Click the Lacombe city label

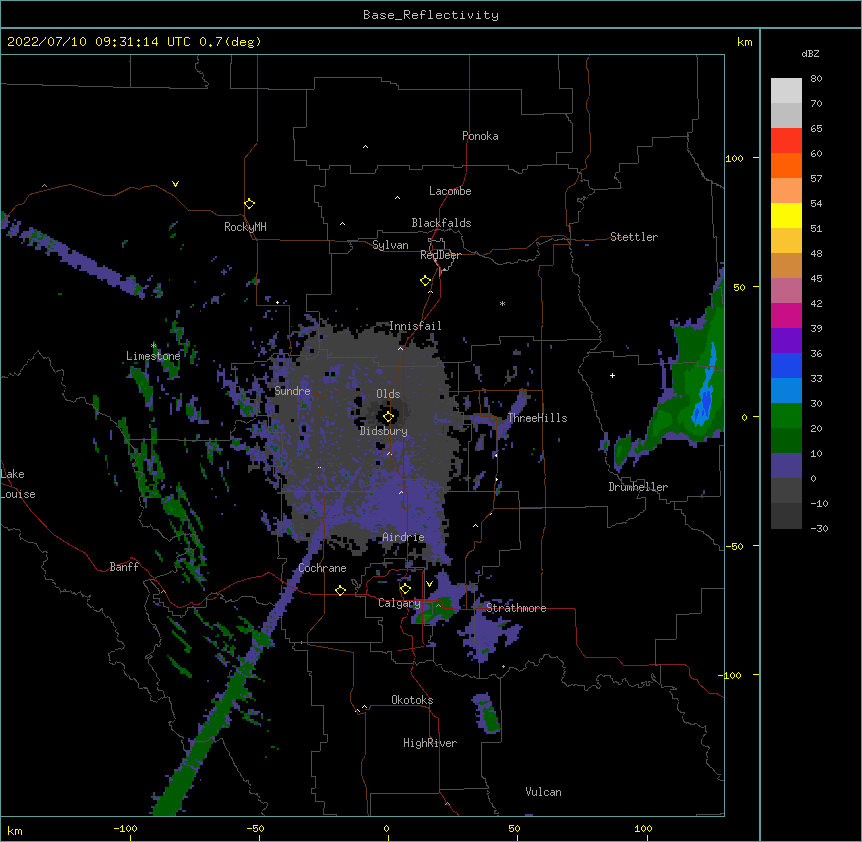coord(450,191)
